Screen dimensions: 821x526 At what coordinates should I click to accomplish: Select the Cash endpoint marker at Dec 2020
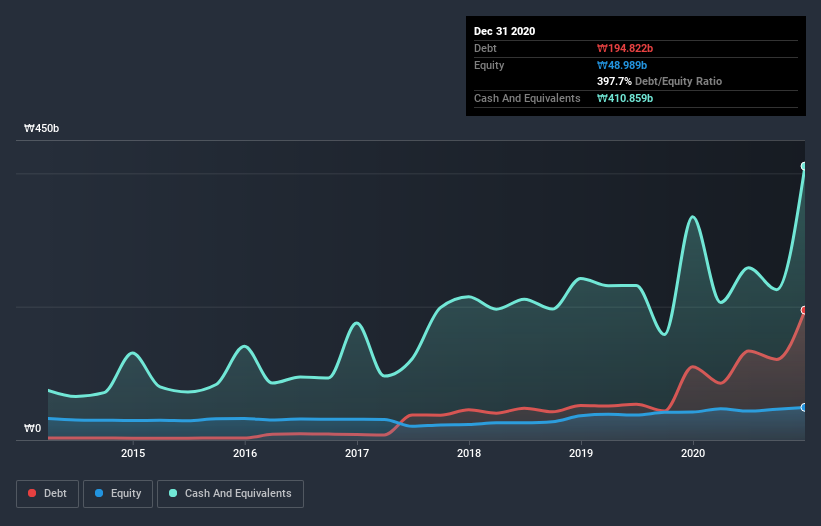tap(804, 166)
